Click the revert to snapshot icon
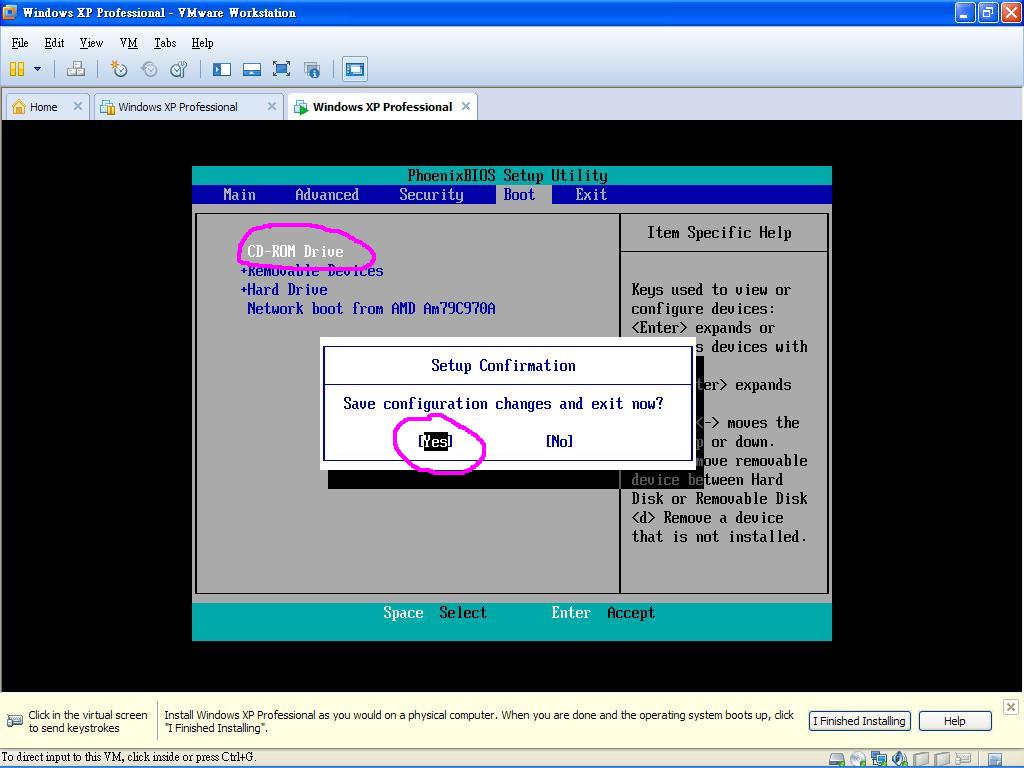 click(149, 69)
